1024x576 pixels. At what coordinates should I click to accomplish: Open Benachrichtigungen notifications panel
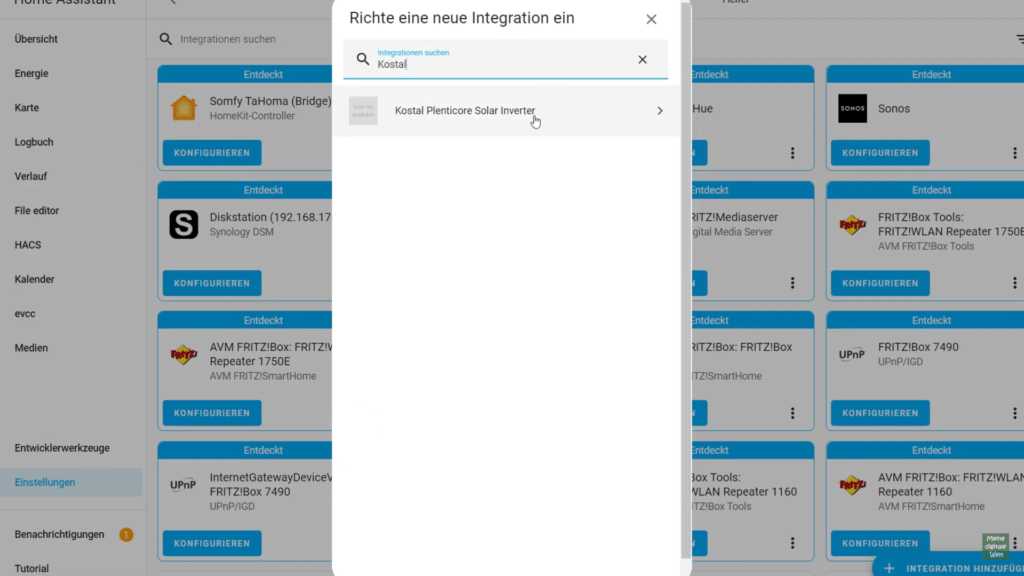60,535
